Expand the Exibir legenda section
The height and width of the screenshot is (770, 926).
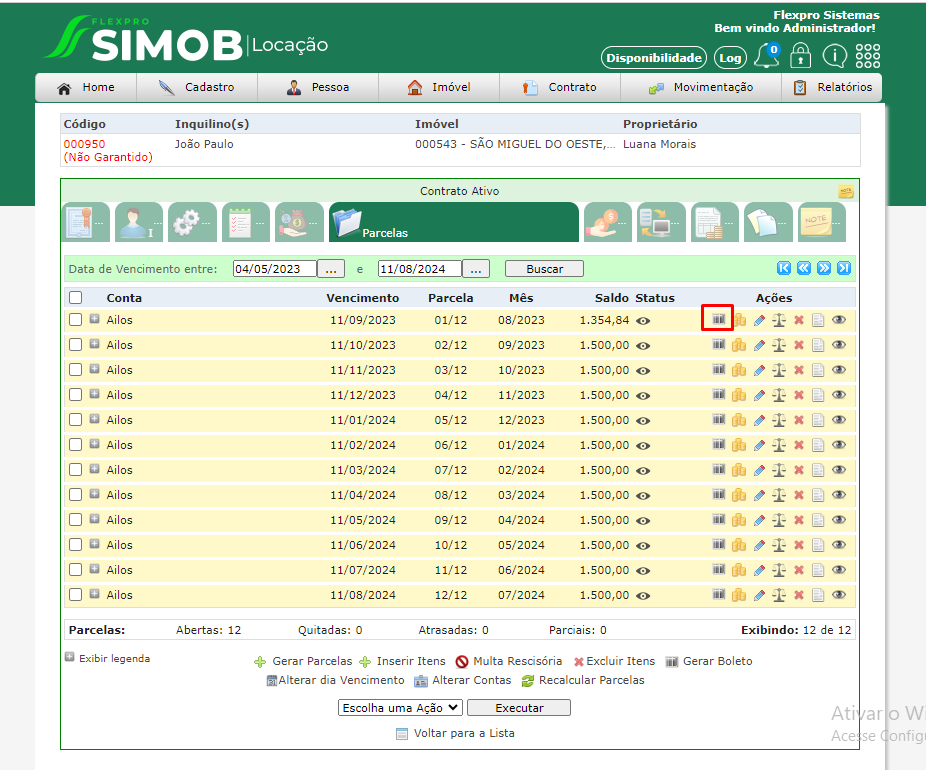70,657
